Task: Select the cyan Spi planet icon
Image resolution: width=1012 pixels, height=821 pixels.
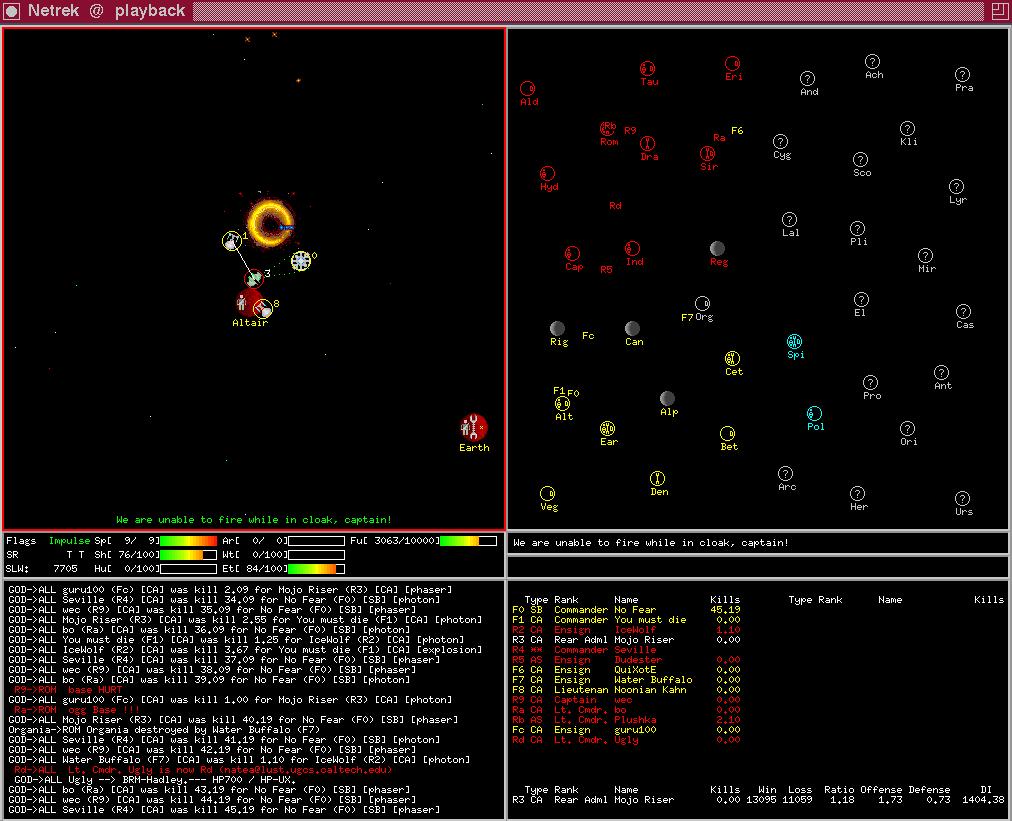Action: [794, 341]
